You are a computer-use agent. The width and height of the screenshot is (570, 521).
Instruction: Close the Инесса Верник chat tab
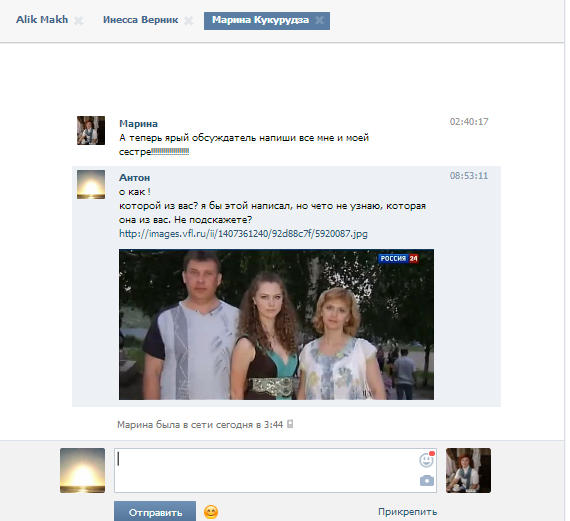point(189,21)
